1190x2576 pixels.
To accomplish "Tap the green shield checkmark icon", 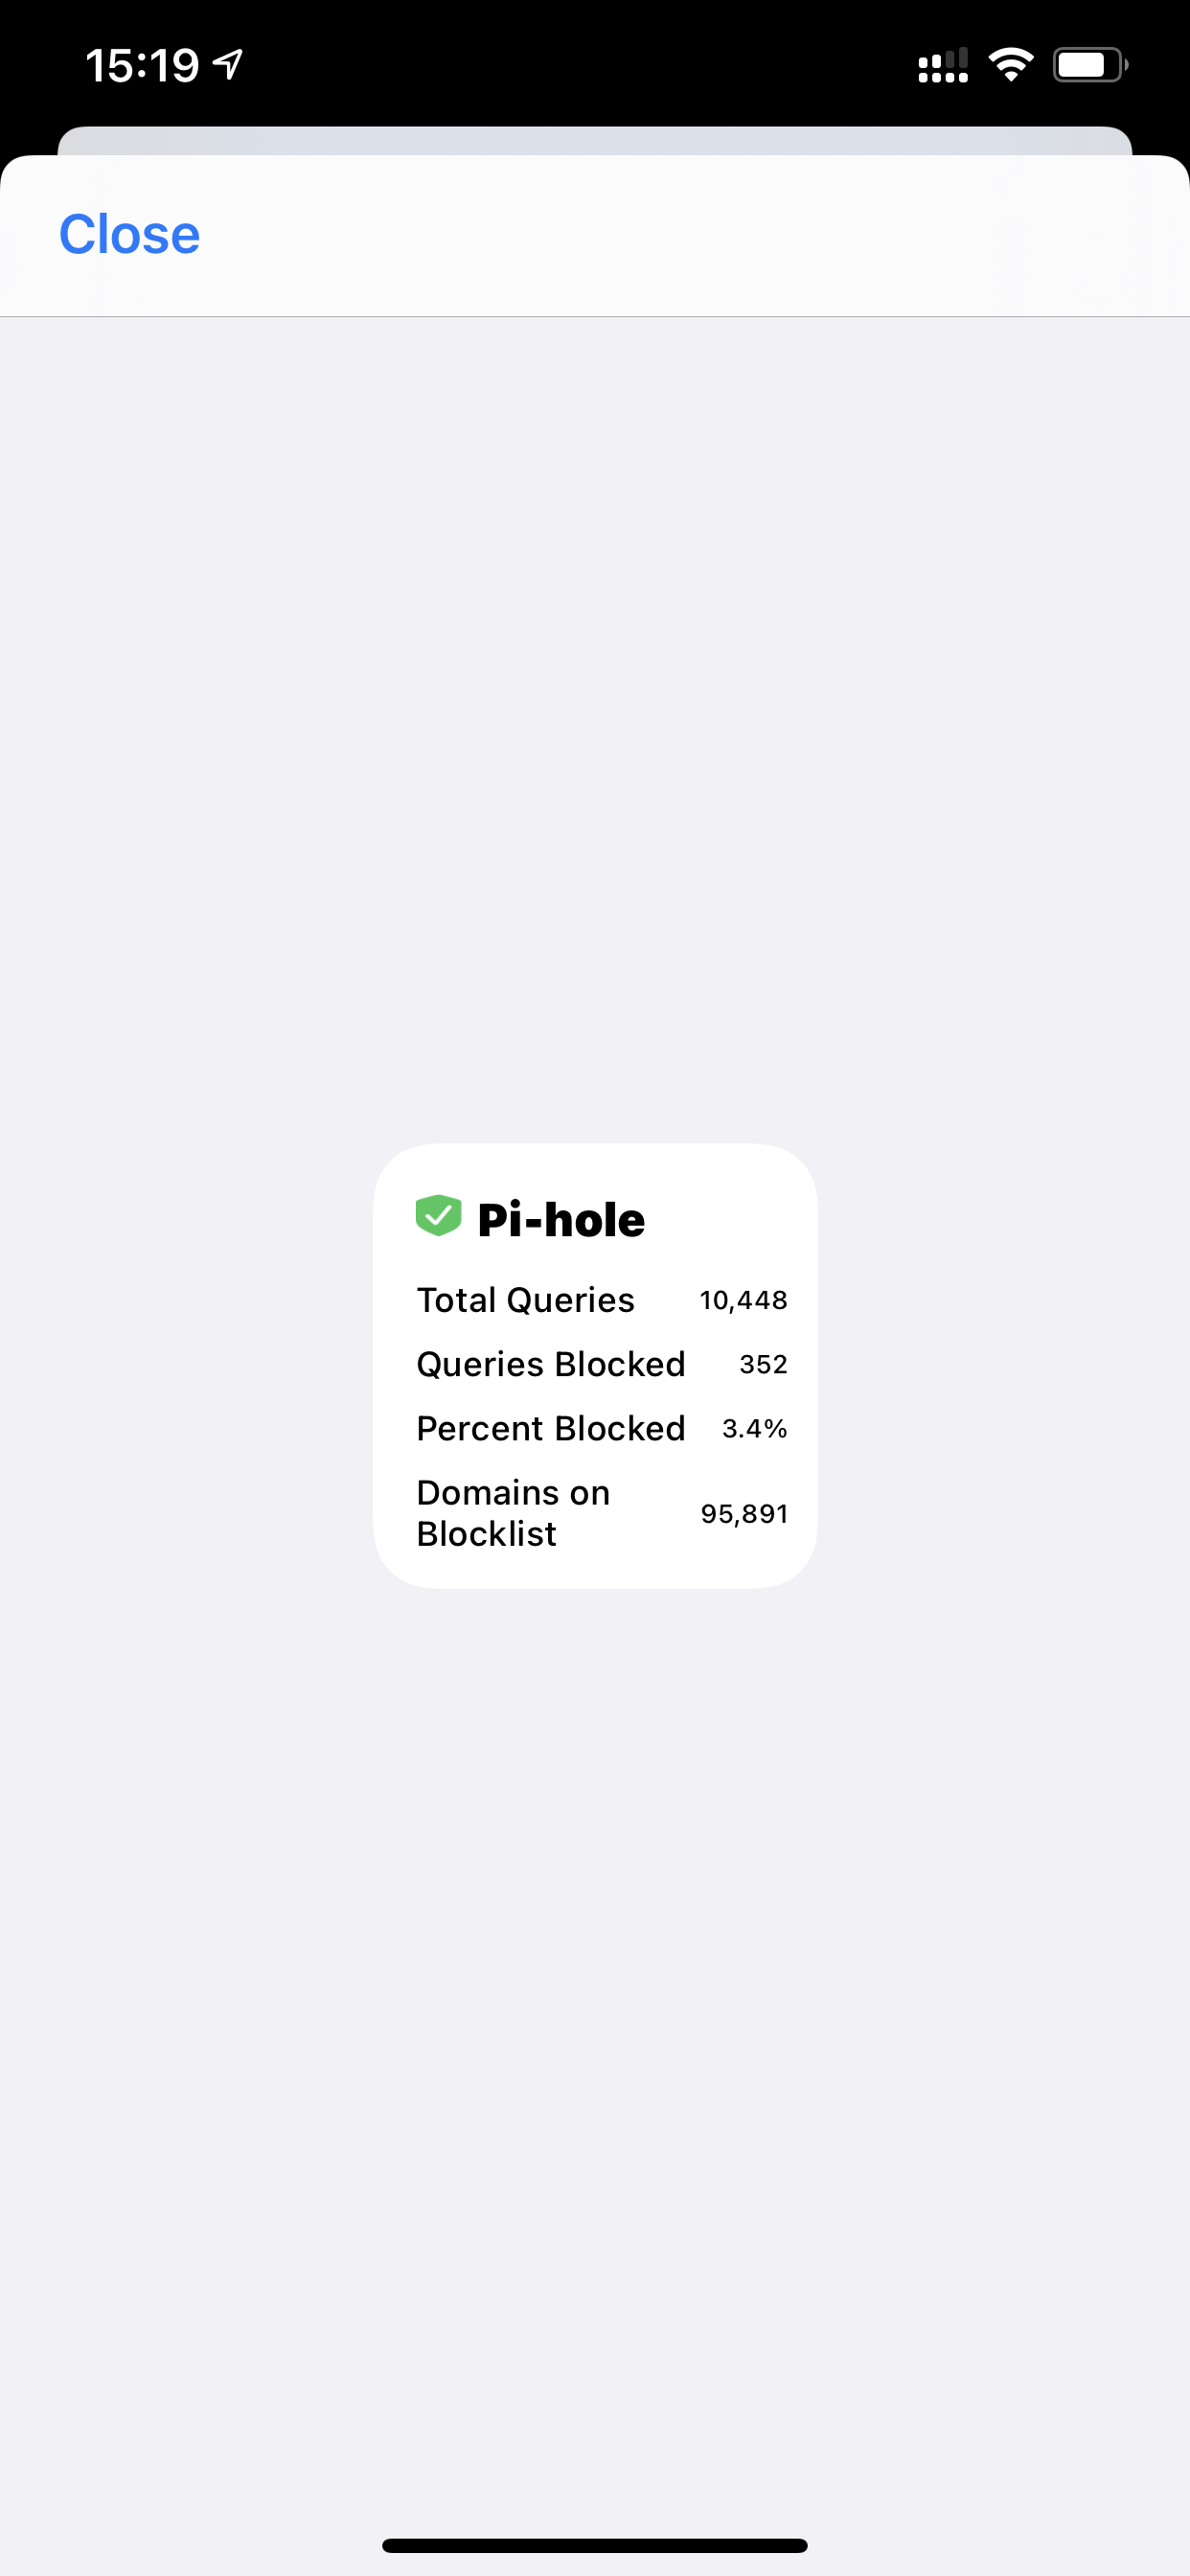I will [438, 1217].
